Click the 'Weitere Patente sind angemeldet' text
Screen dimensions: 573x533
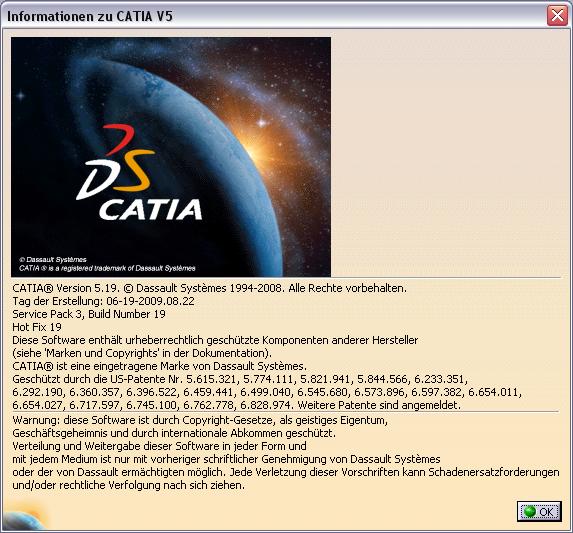tap(379, 405)
